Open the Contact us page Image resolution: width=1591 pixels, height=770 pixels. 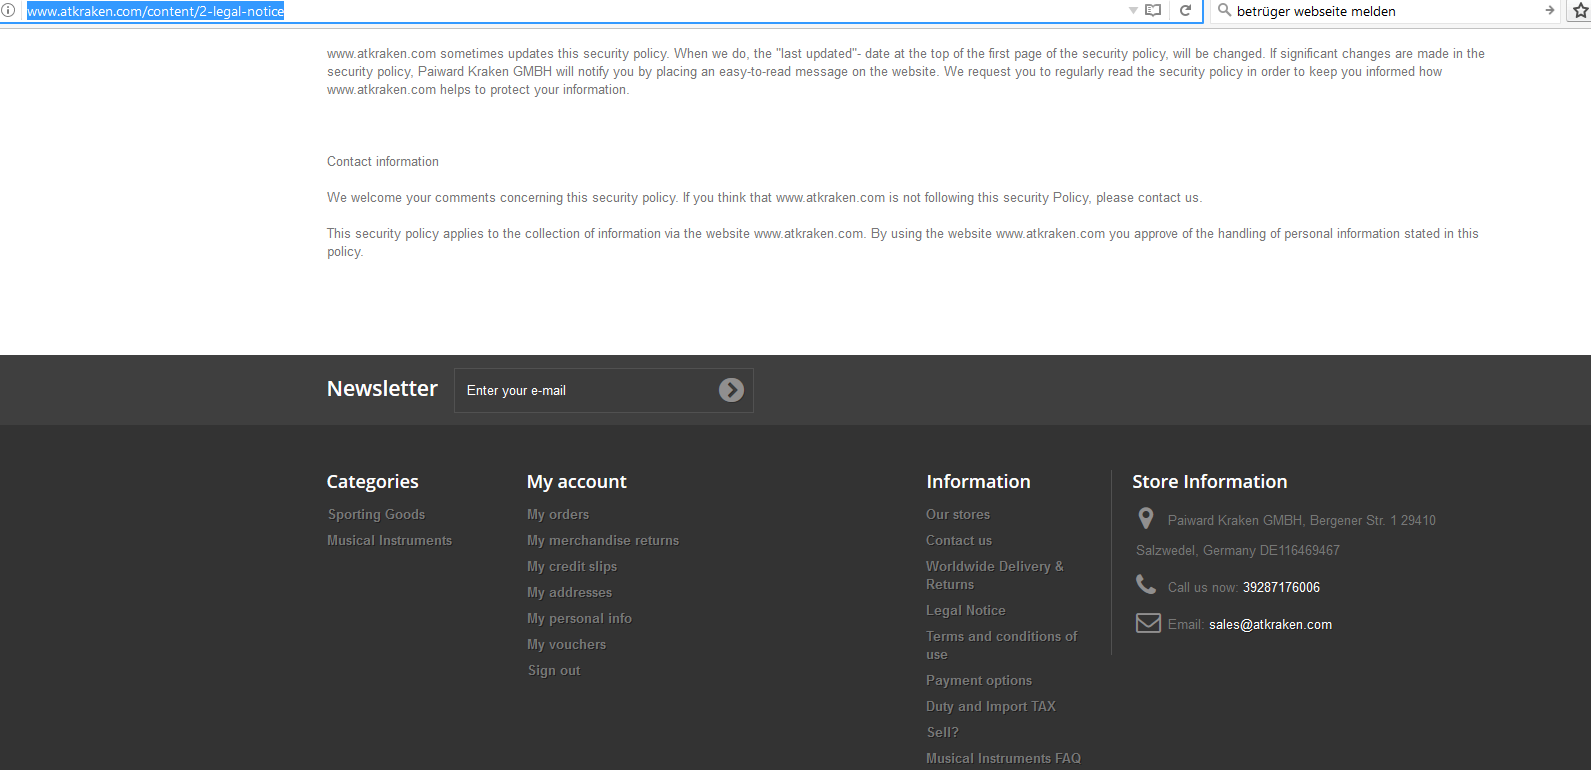958,540
